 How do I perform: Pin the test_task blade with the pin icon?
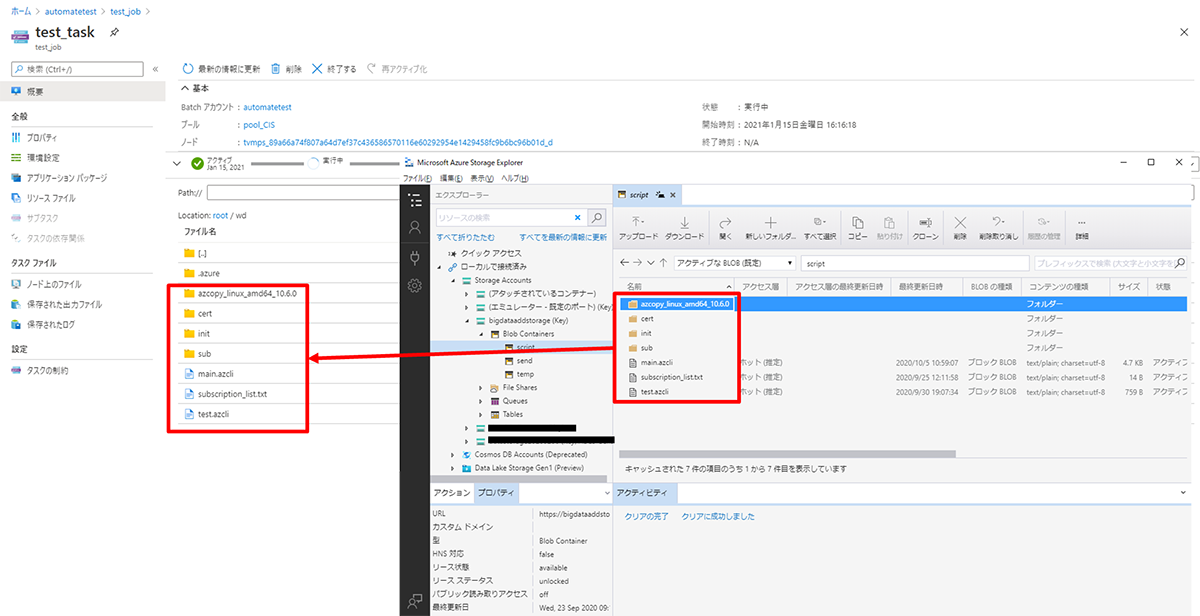click(x=114, y=32)
